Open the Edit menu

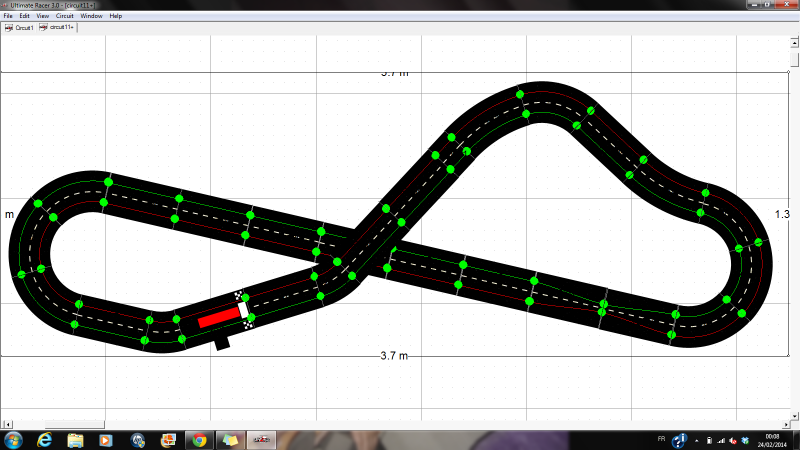(x=24, y=17)
